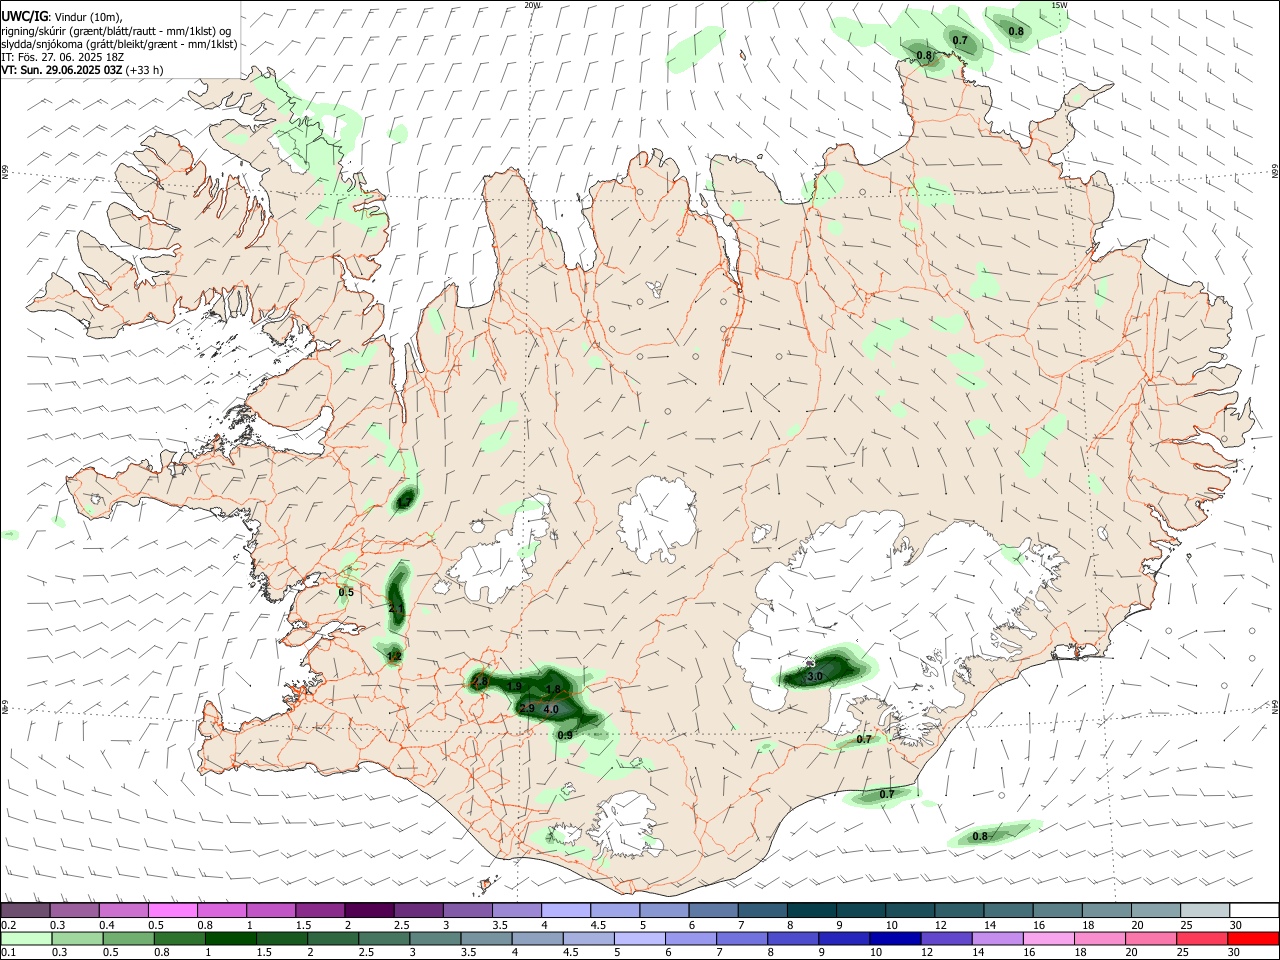Click the dusky mauve 0.2 snow swatch

[x=25, y=910]
